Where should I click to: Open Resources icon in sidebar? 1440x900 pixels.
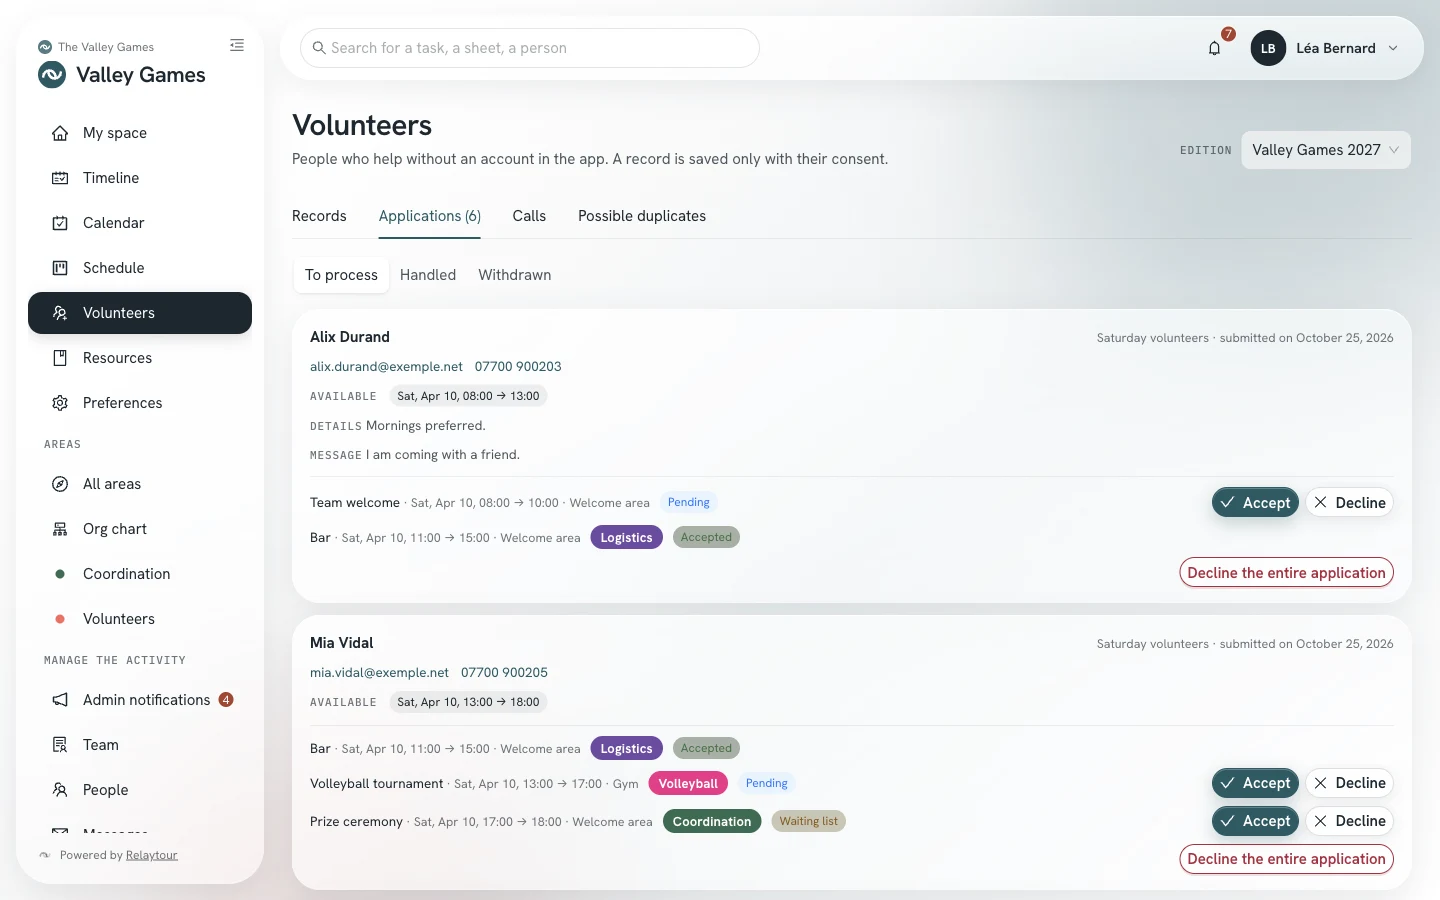click(x=60, y=358)
